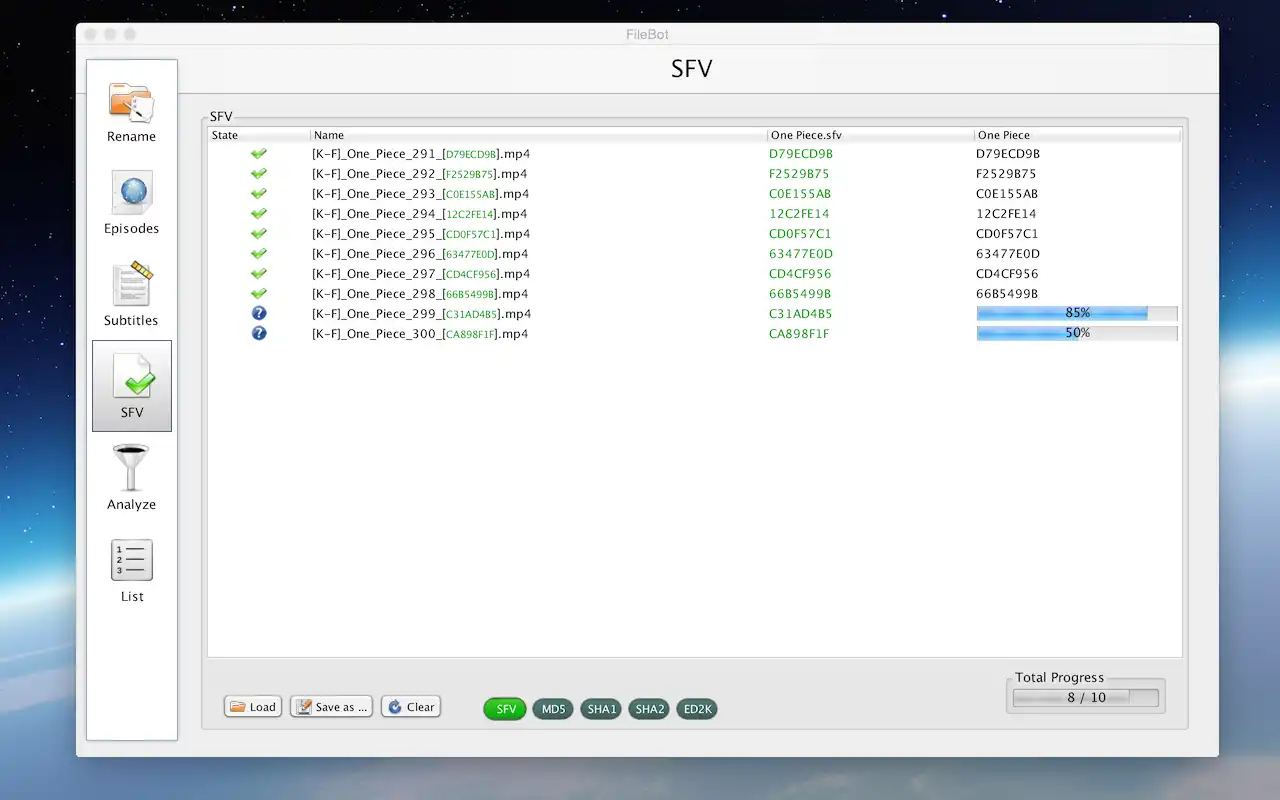Click green sfv checksum C31AD4B5
Screen dimensions: 1280x800
click(801, 314)
